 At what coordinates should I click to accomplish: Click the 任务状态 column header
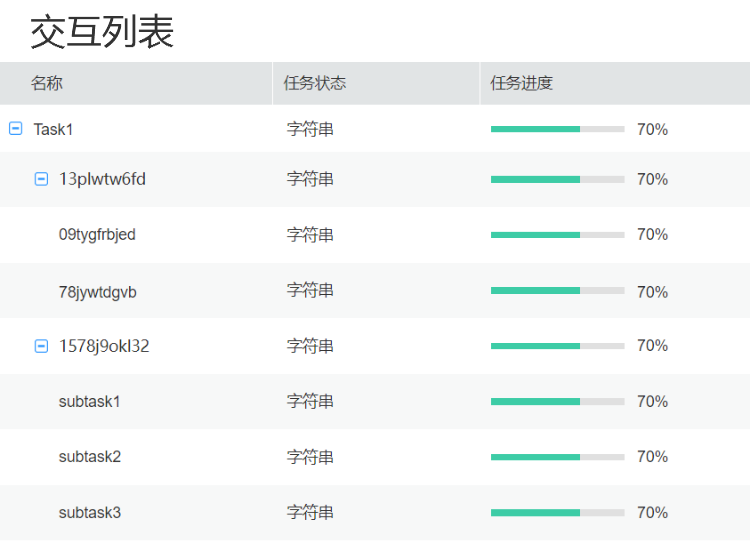[x=315, y=83]
